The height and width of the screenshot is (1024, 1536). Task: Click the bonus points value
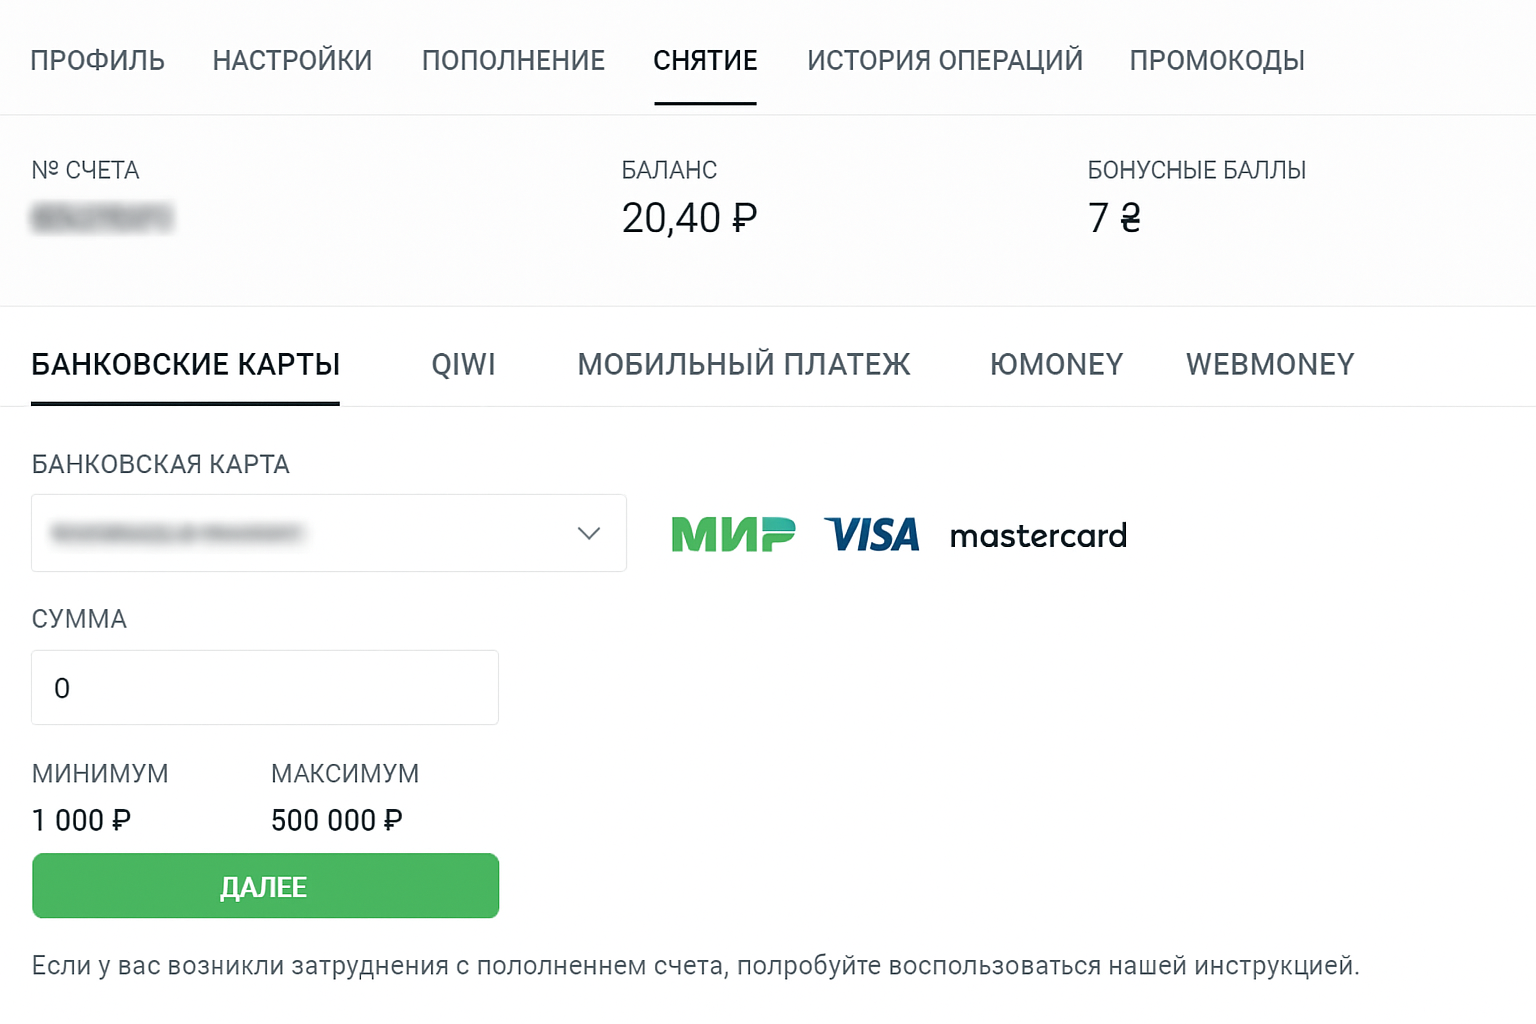1114,218
